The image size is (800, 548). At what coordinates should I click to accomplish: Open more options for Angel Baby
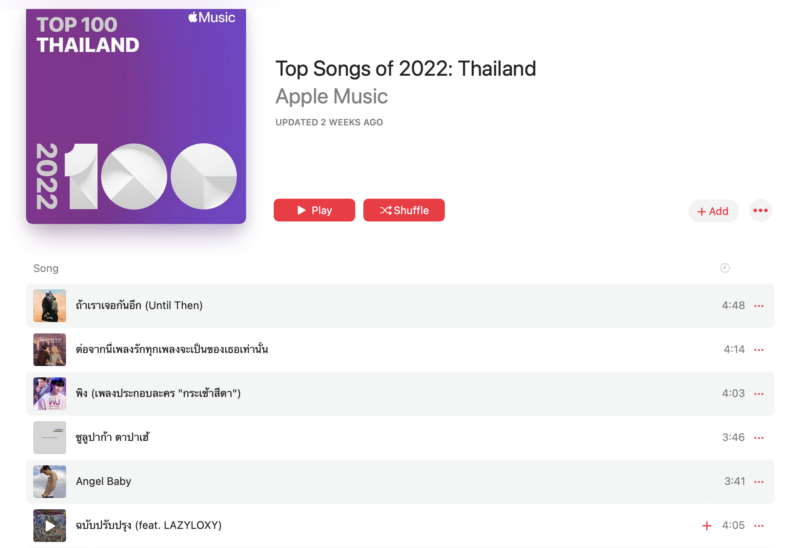click(x=759, y=482)
